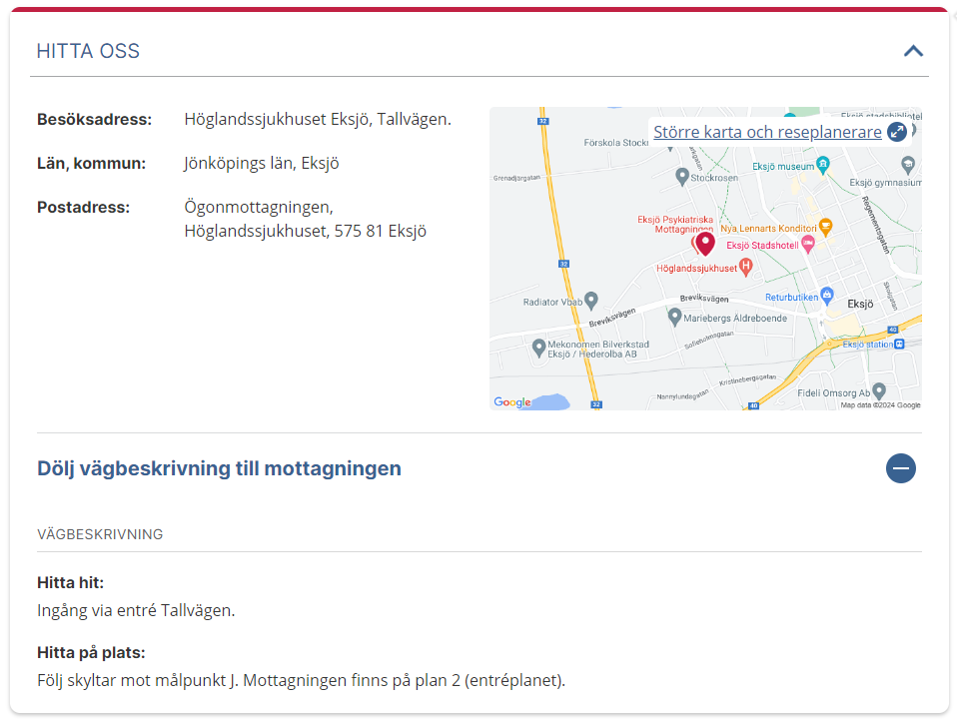957x719 pixels.
Task: Click the VÄGBESKRIVNING subheading
Action: [100, 534]
